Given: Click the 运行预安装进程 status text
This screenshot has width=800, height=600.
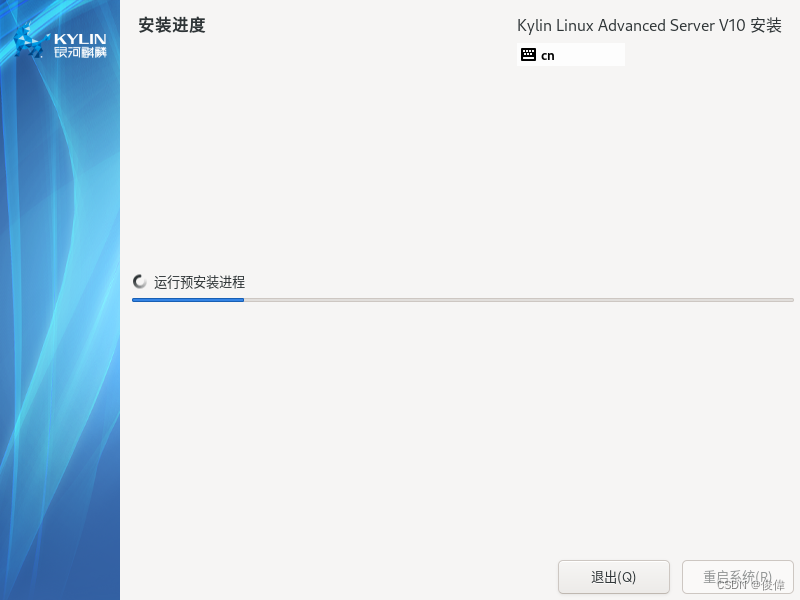Looking at the screenshot, I should coord(199,282).
